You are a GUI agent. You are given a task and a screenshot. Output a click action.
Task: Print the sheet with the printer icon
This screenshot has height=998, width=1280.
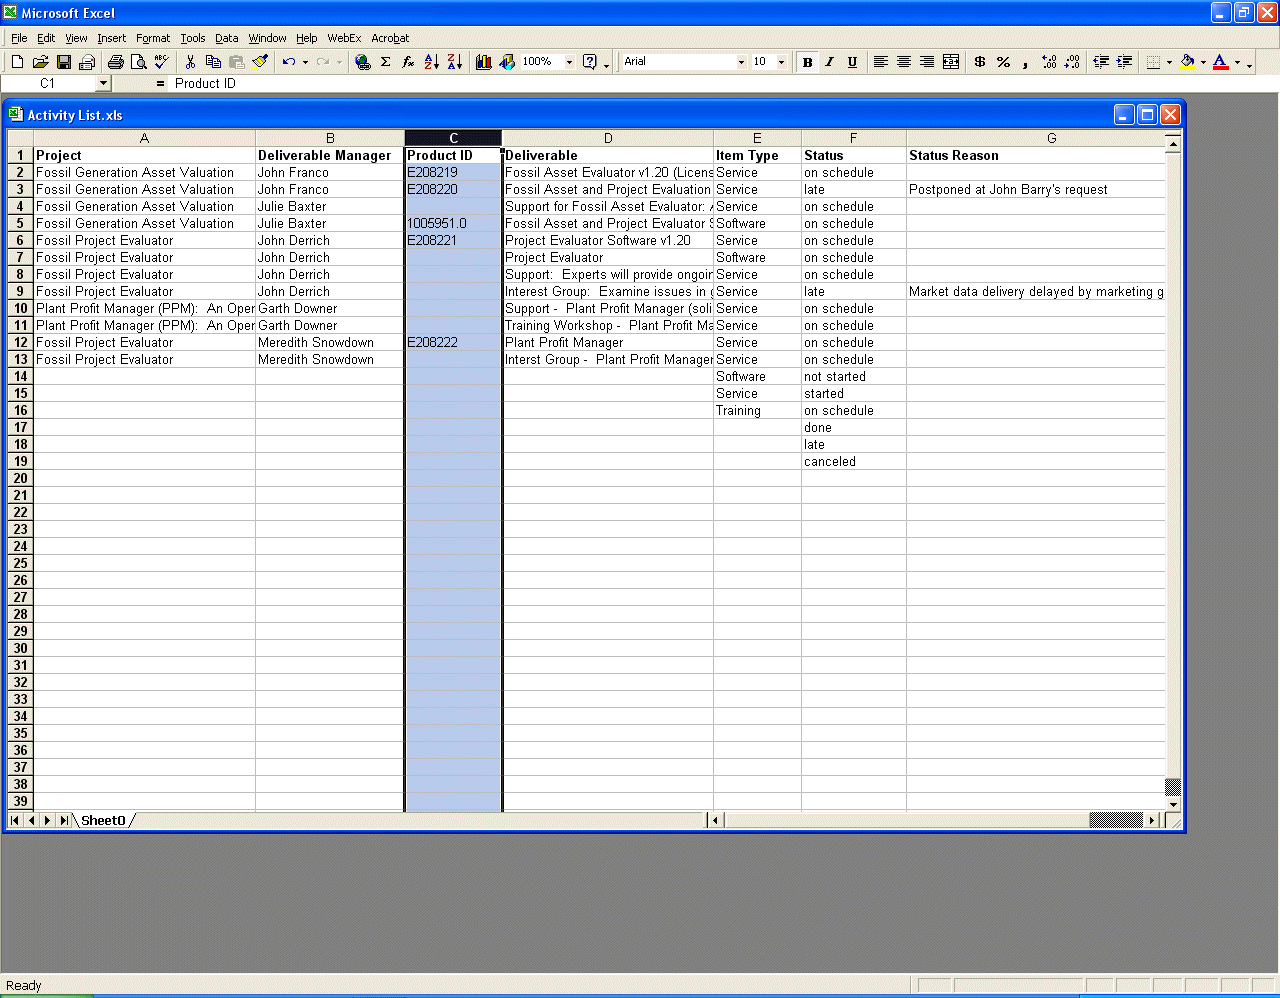(x=116, y=62)
